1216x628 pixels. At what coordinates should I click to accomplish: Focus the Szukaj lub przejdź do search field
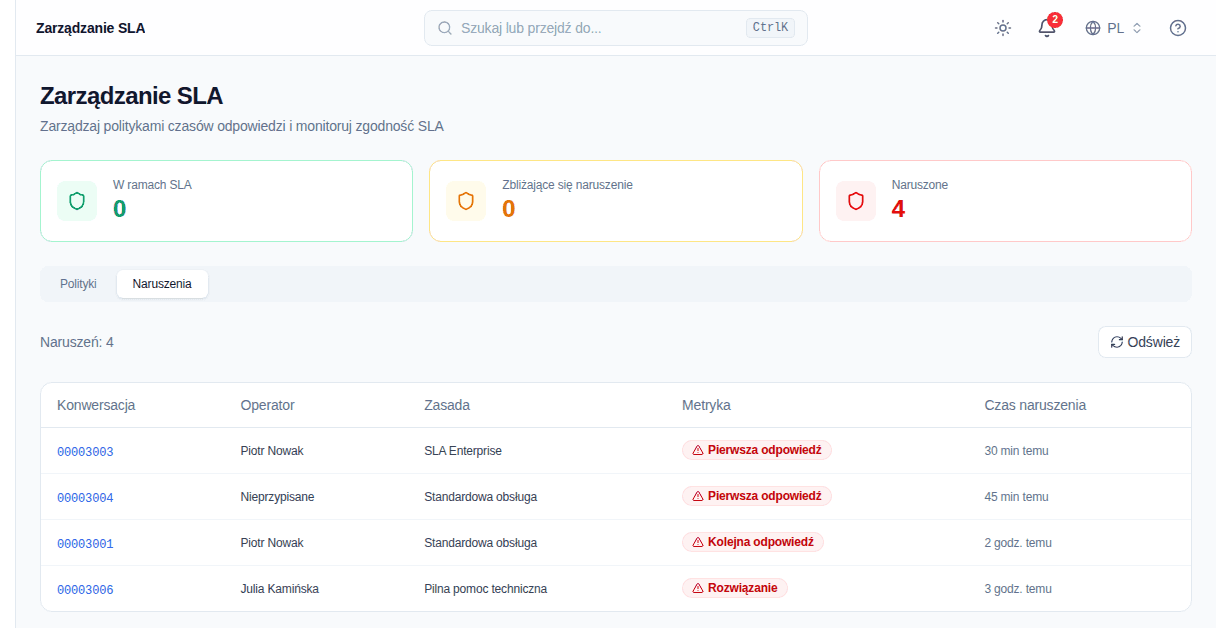pyautogui.click(x=616, y=28)
